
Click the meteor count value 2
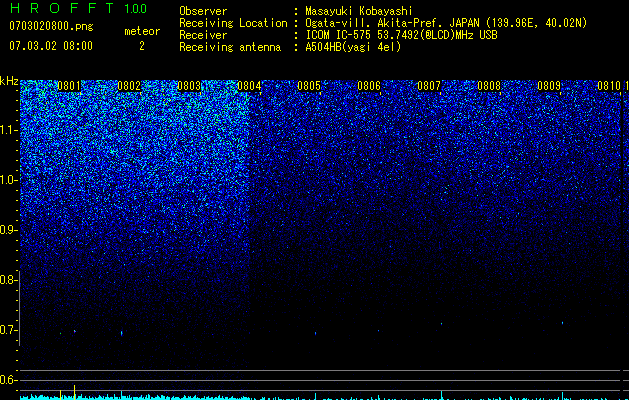point(142,46)
